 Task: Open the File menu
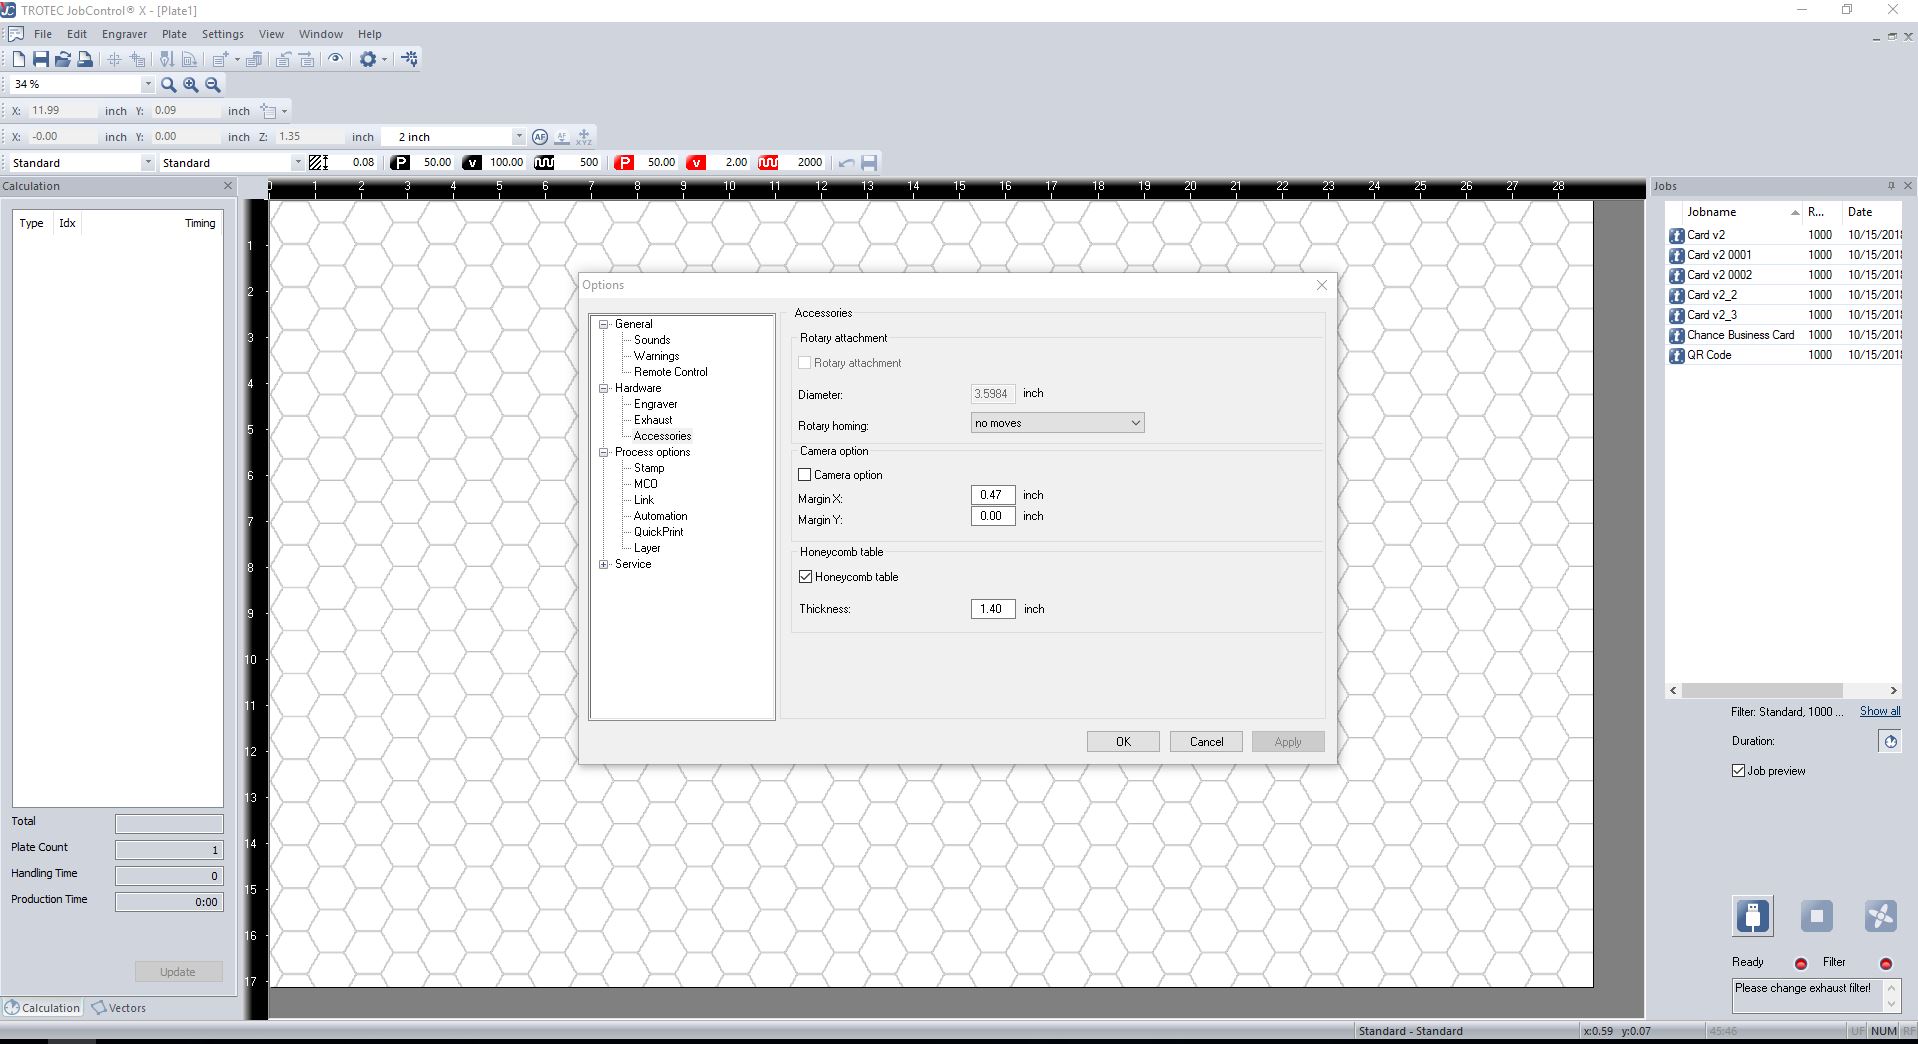pos(43,34)
